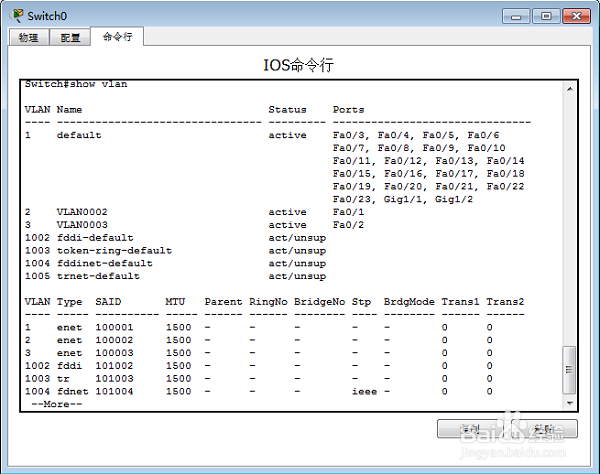Viewport: 600px width, 474px height.
Task: Click the 'fddinet-default' VLAN name
Action: (104, 263)
